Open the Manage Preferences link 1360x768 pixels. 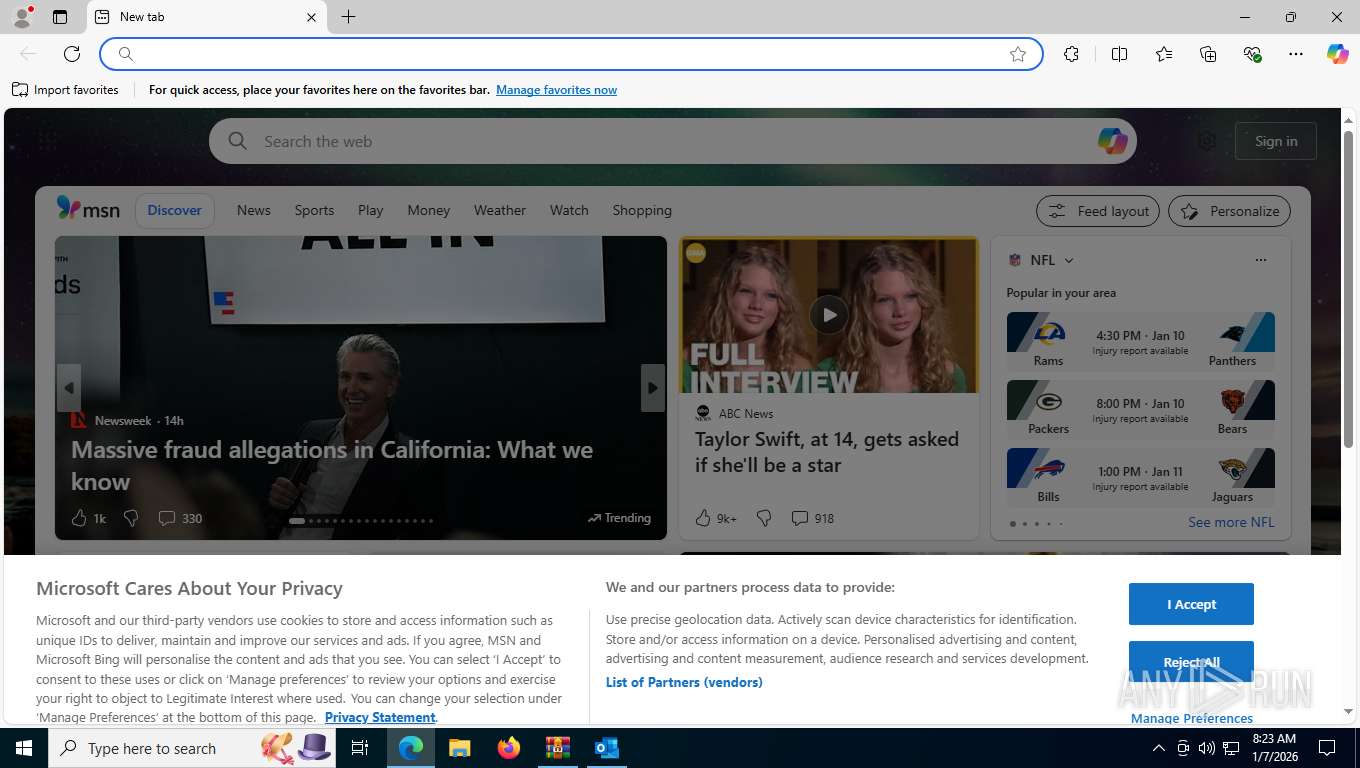pos(1191,718)
